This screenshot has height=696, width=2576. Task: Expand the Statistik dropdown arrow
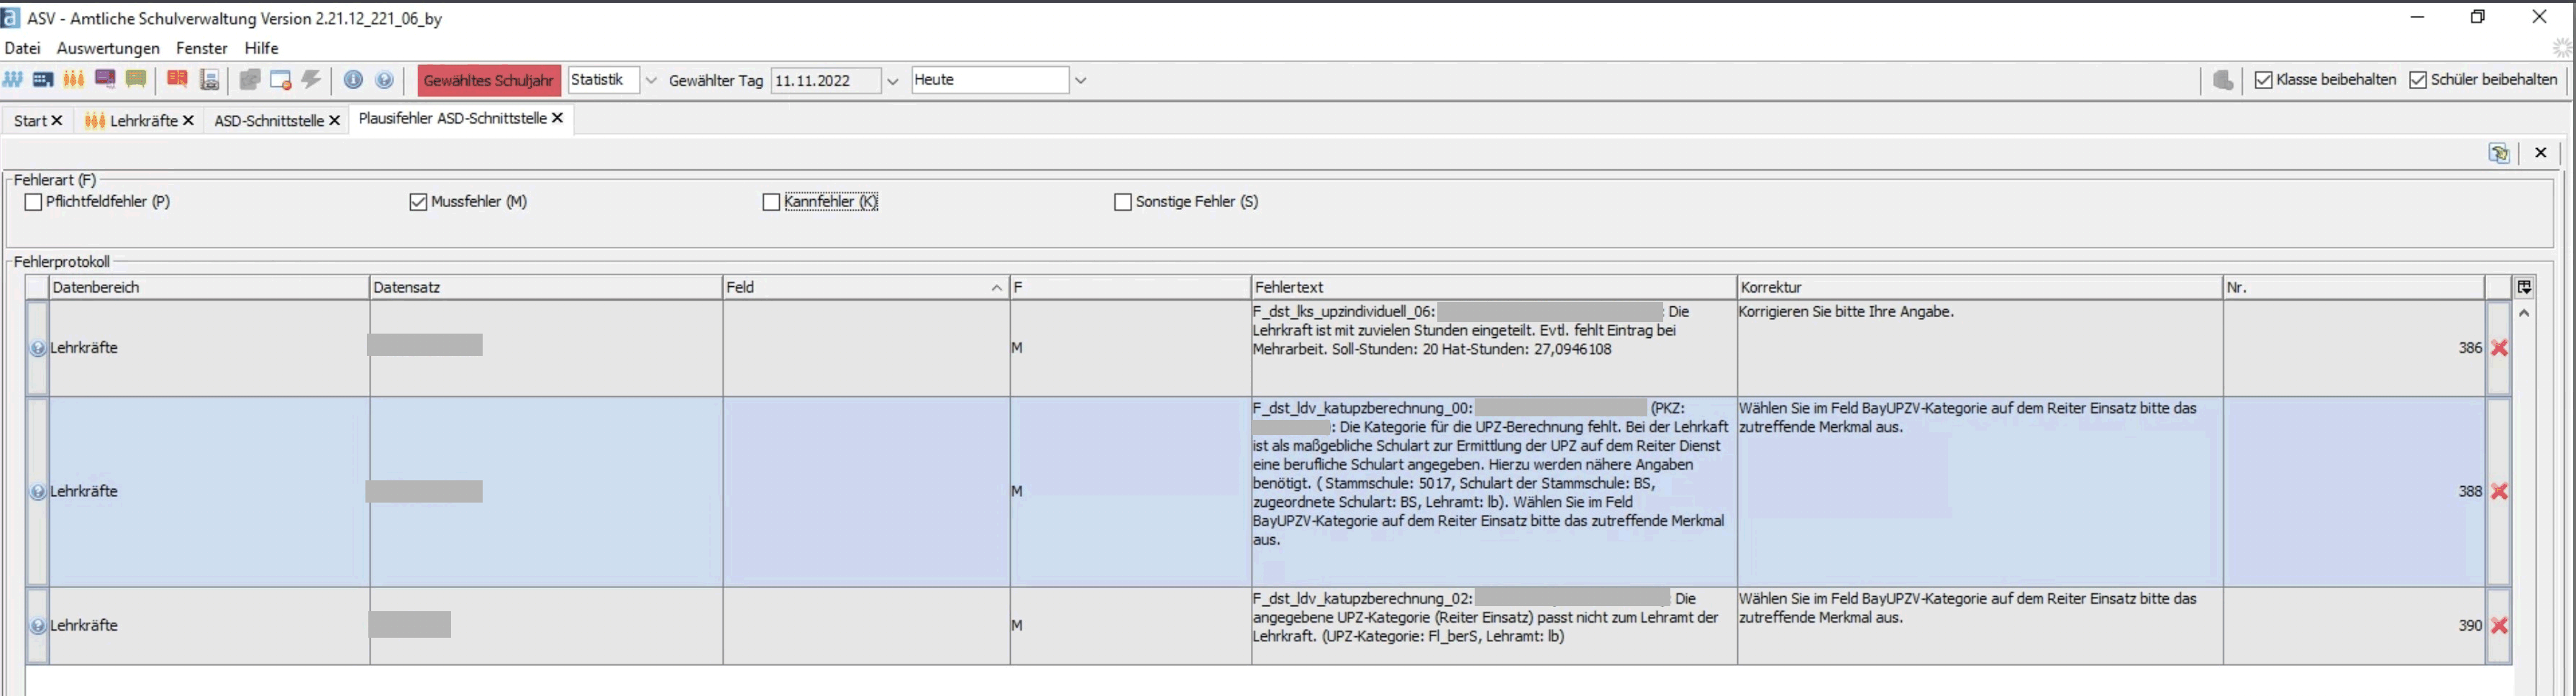point(651,81)
